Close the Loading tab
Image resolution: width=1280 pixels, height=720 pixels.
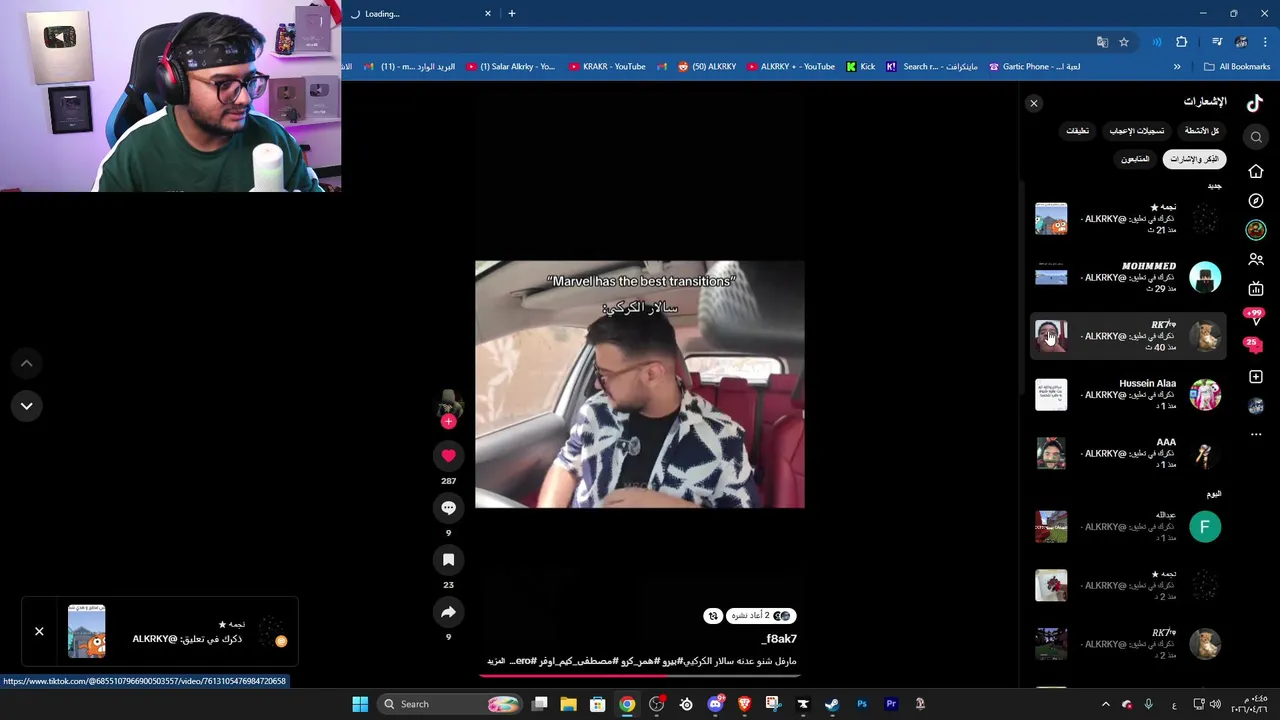pyautogui.click(x=488, y=13)
